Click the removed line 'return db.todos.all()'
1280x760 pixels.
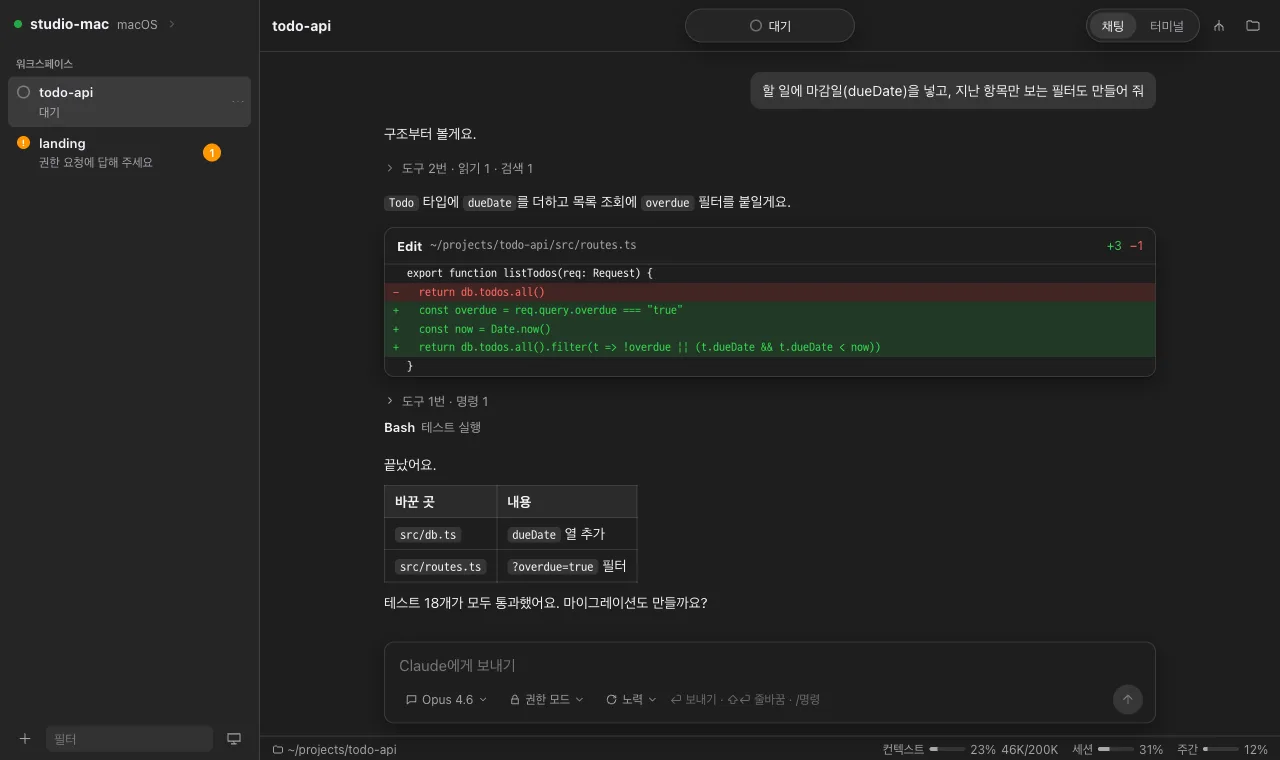click(x=770, y=292)
